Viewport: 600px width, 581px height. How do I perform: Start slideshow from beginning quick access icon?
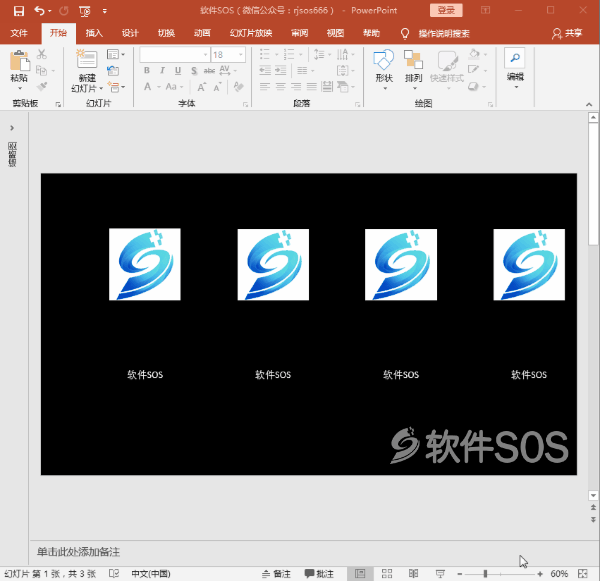(85, 11)
